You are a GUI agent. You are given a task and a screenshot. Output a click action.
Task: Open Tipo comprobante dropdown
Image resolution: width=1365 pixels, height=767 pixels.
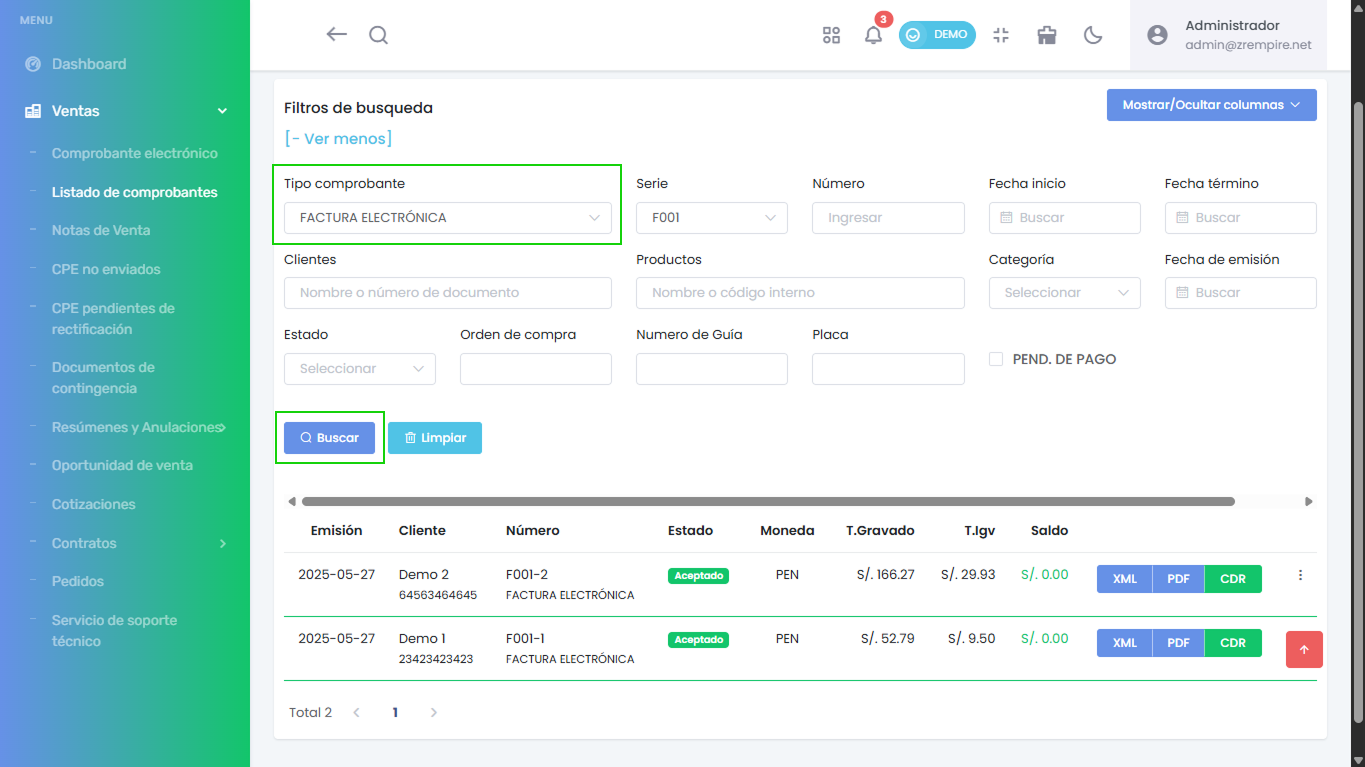click(x=448, y=218)
